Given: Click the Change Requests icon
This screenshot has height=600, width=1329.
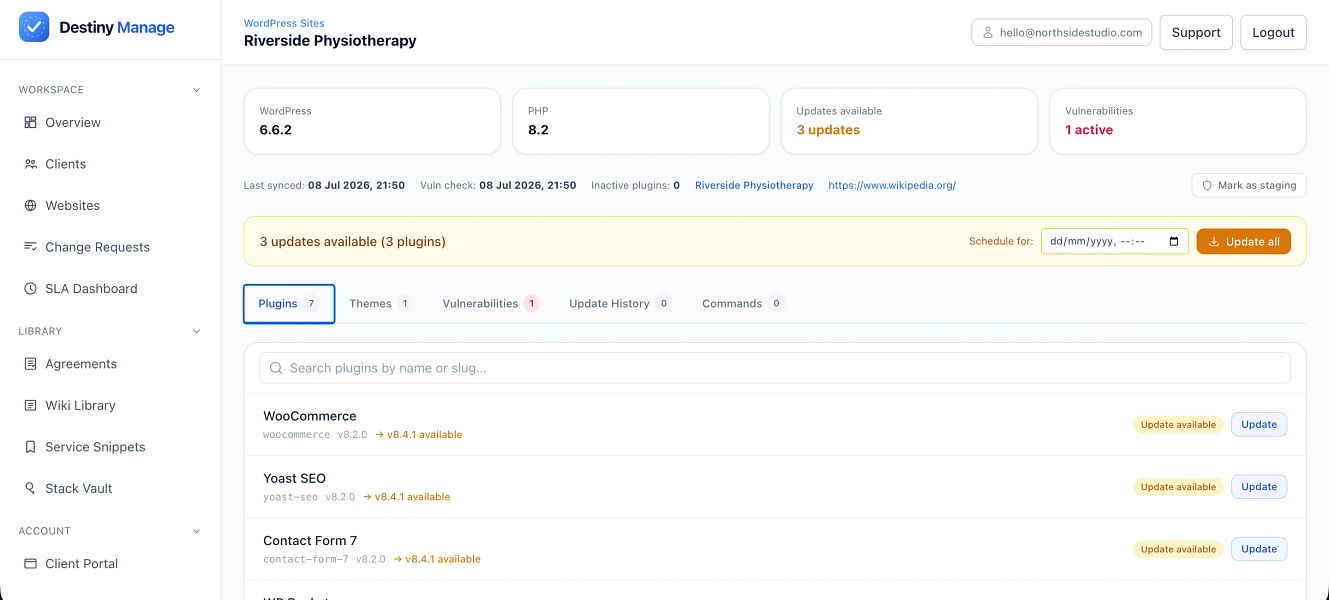Looking at the screenshot, I should click(30, 247).
